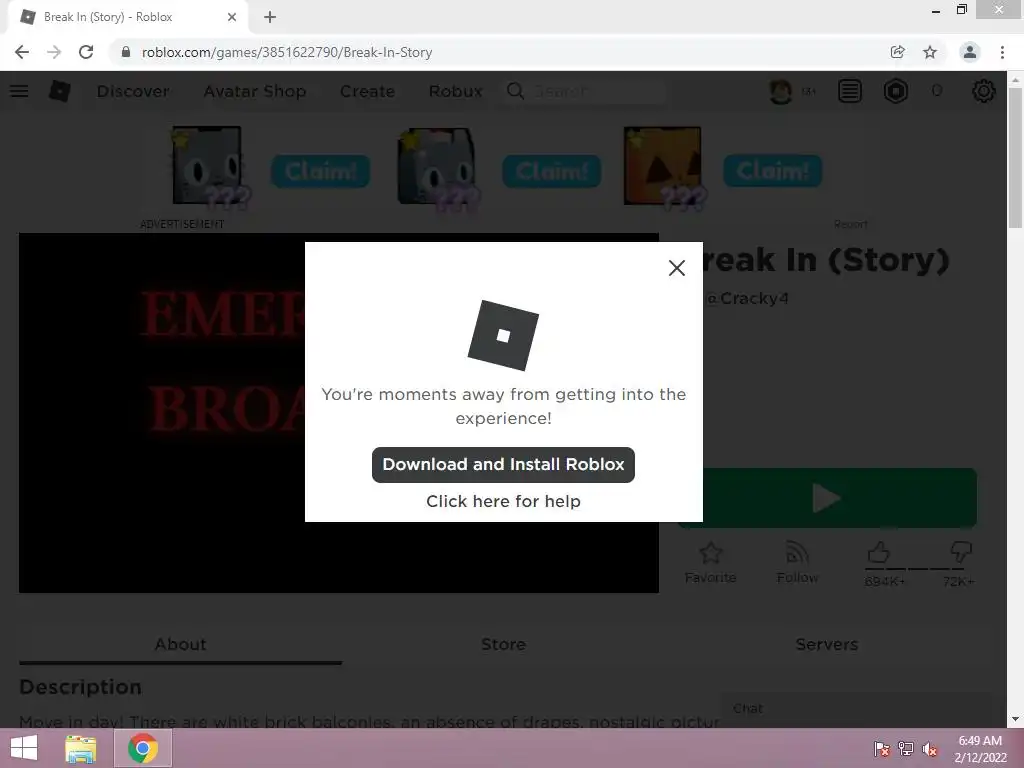Image resolution: width=1024 pixels, height=768 pixels.
Task: Click the site lock icon
Action: [x=126, y=52]
